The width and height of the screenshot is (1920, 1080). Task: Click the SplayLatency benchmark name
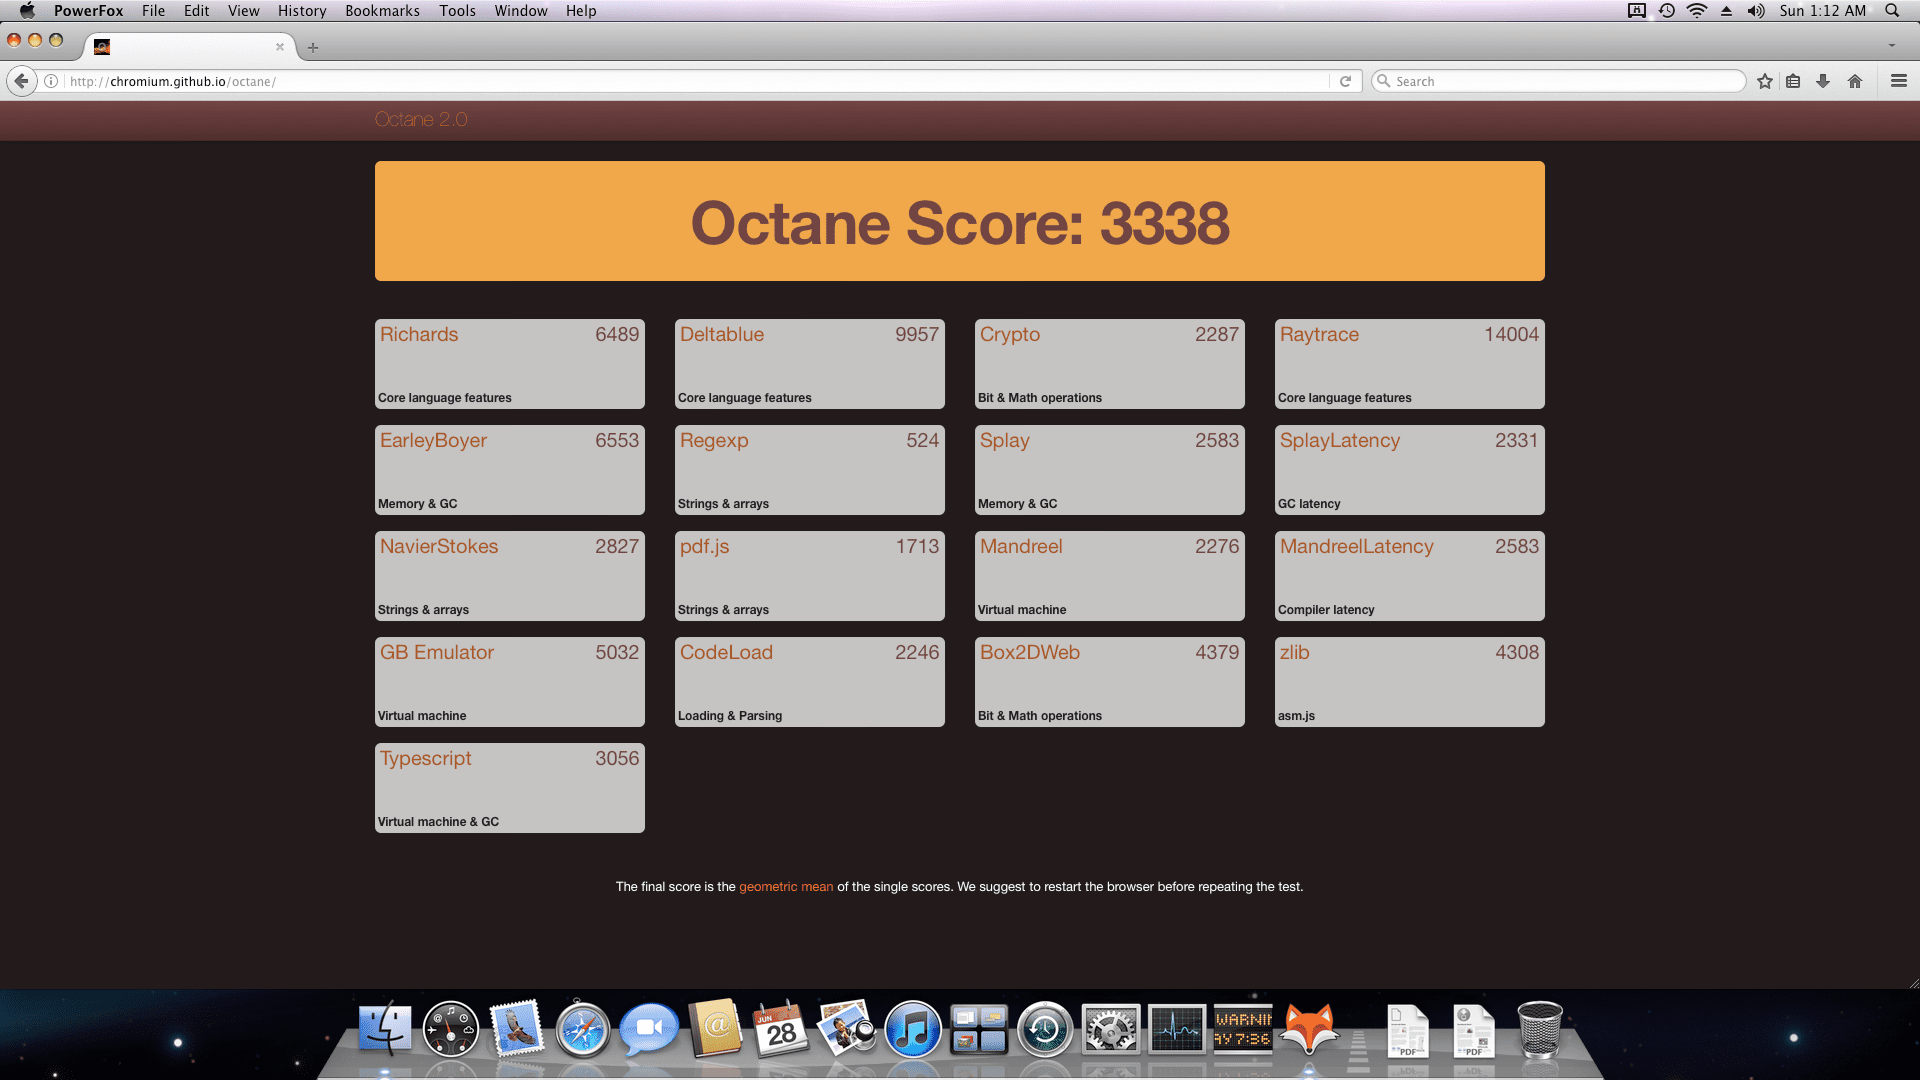[x=1340, y=441]
